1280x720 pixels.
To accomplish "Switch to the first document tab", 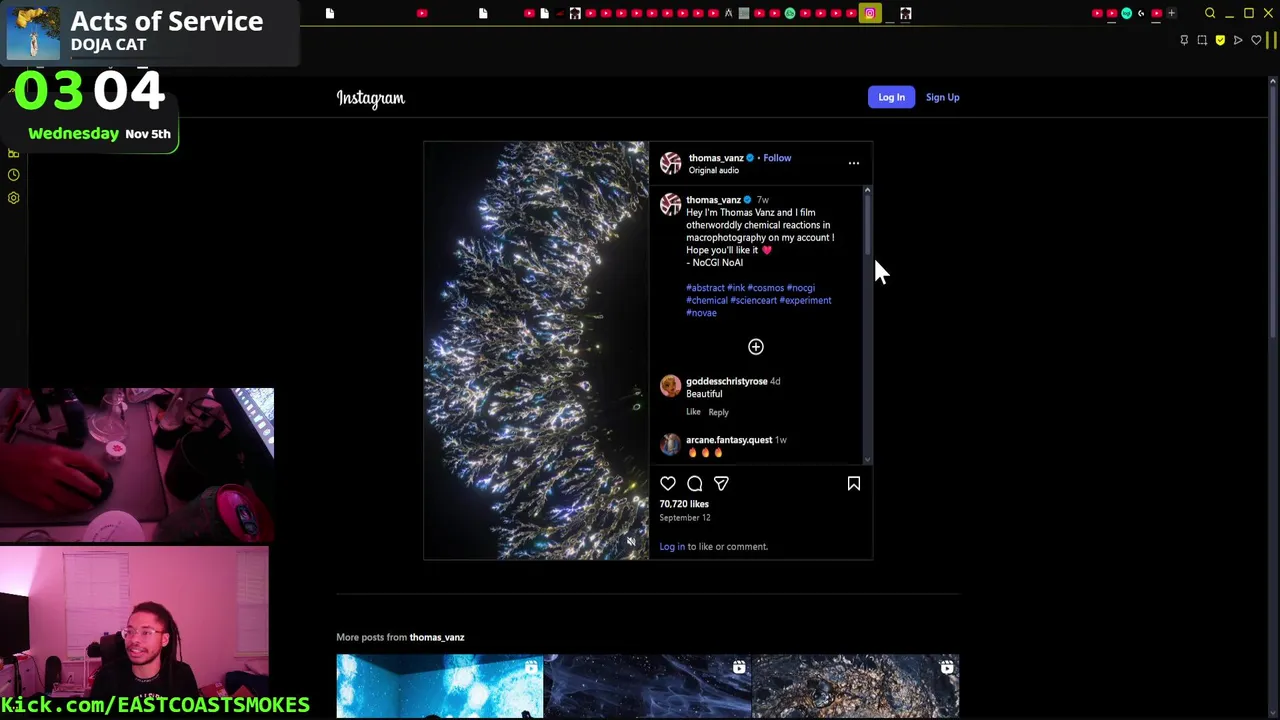I will 330,13.
